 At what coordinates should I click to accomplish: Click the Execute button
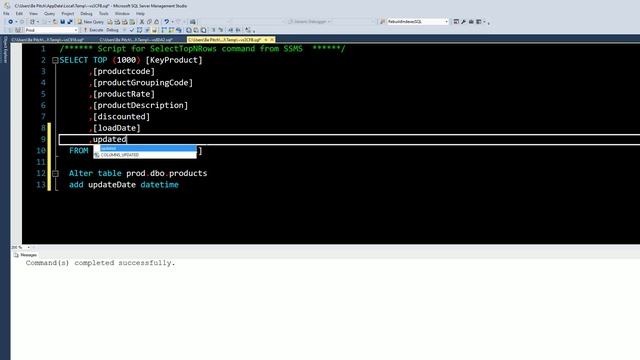(93, 30)
